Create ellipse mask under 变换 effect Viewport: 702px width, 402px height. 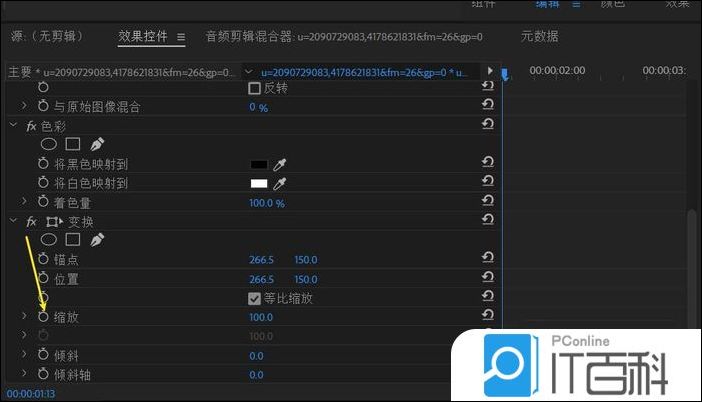[x=49, y=239]
